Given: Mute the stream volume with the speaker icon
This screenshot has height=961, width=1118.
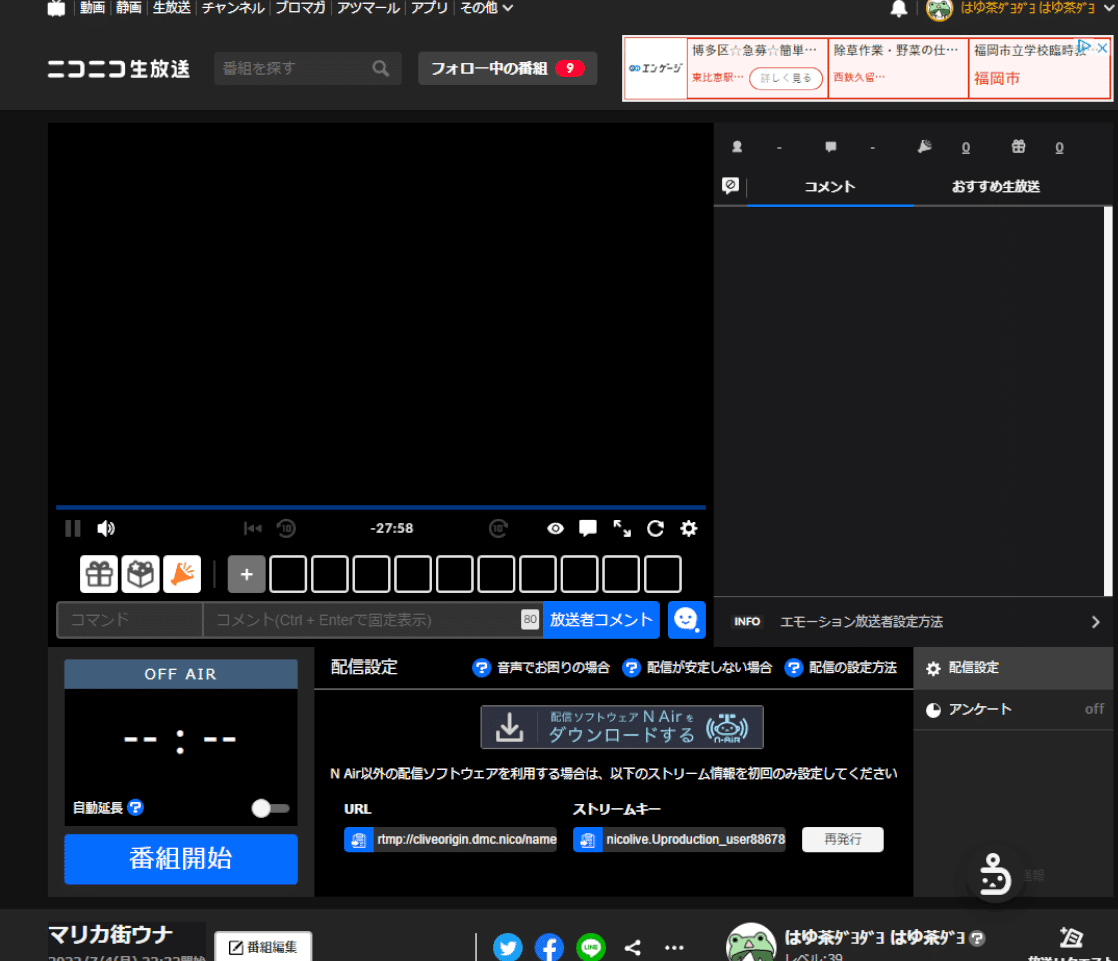Looking at the screenshot, I should click(x=106, y=528).
